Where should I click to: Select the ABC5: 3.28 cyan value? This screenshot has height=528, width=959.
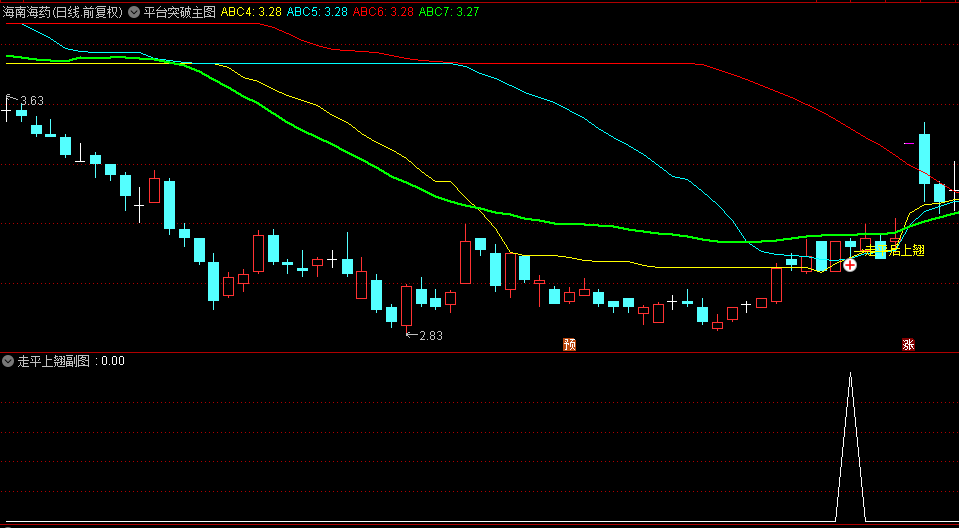pyautogui.click(x=317, y=12)
